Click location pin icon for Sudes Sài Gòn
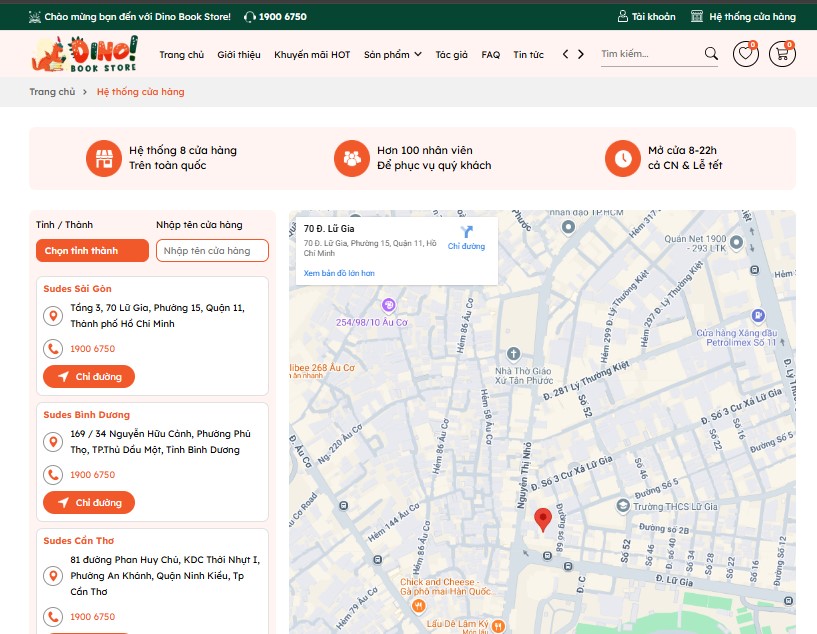 [x=53, y=316]
